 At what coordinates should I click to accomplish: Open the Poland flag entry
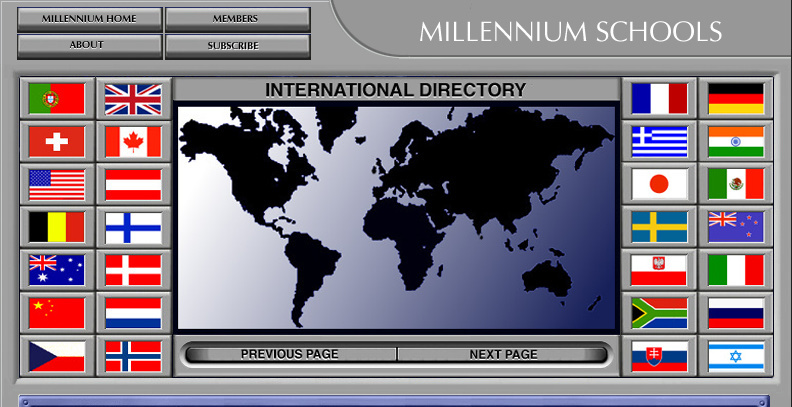659,270
